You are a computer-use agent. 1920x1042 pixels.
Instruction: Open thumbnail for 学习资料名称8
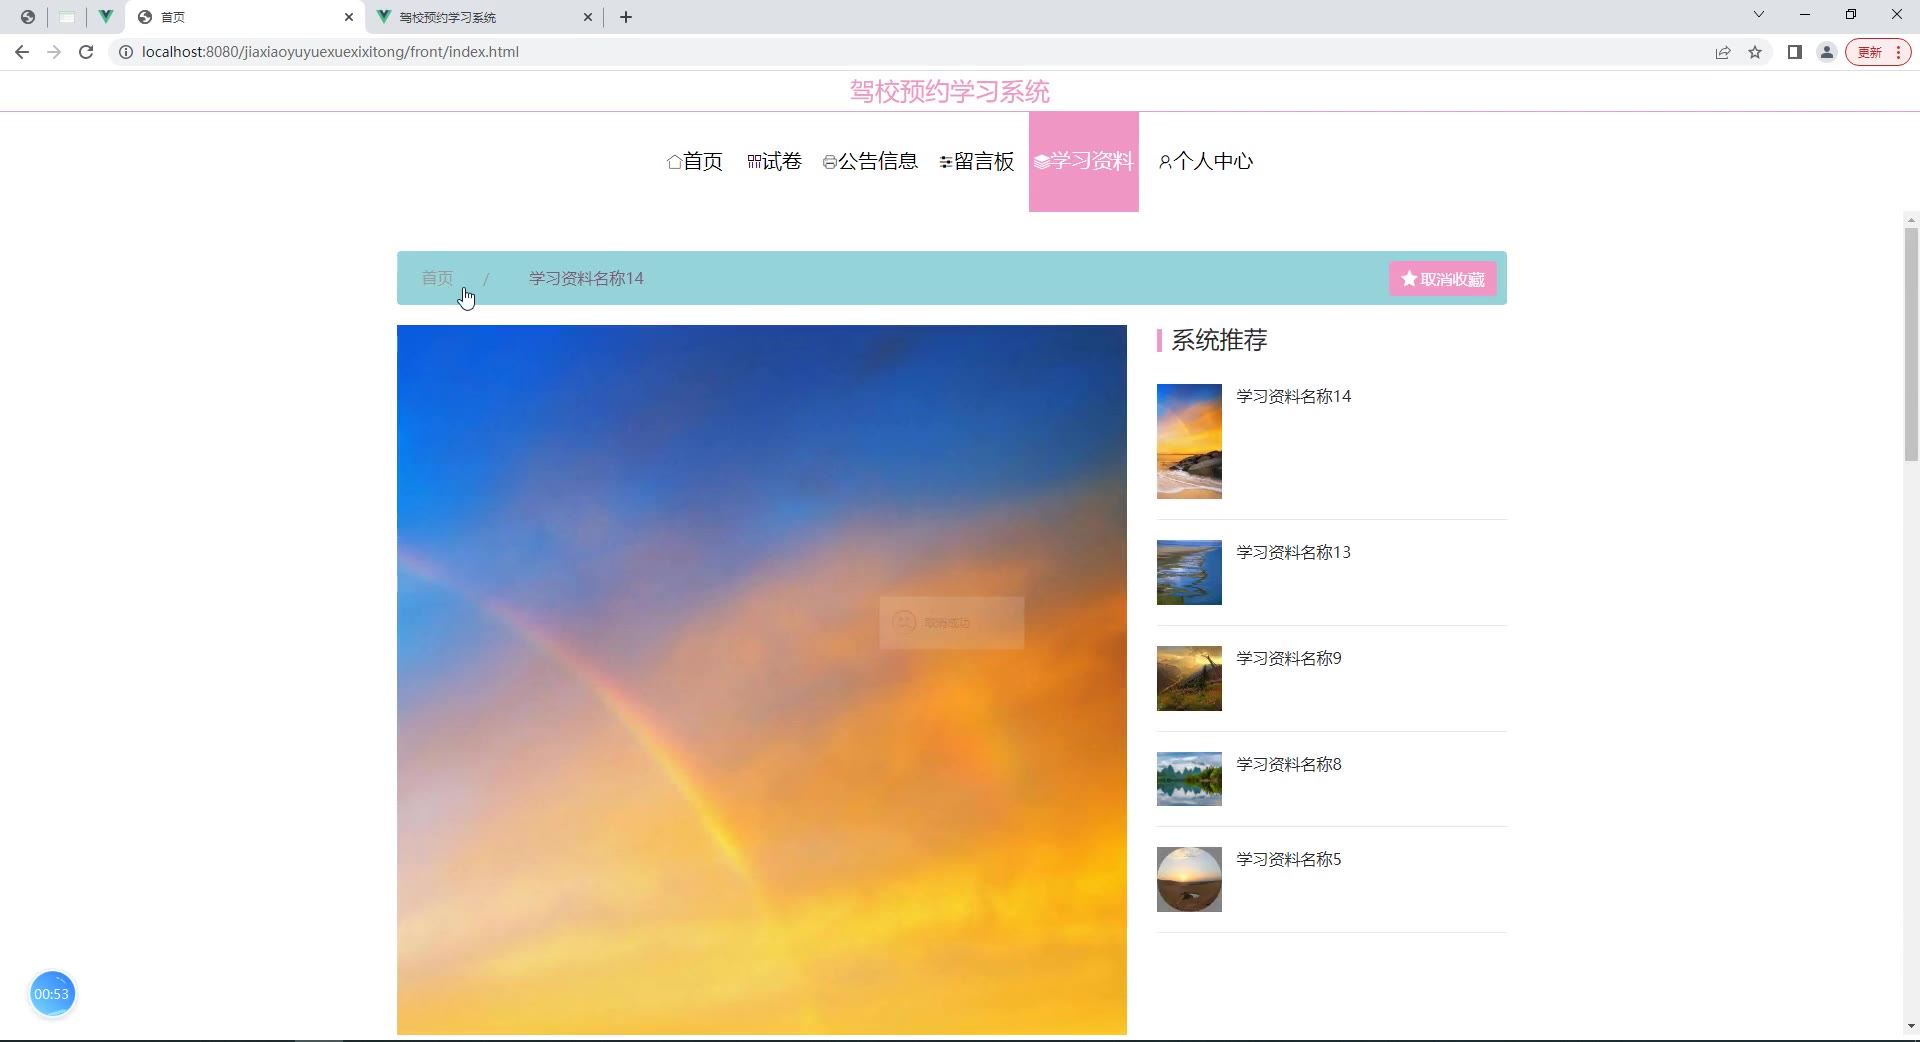point(1189,779)
